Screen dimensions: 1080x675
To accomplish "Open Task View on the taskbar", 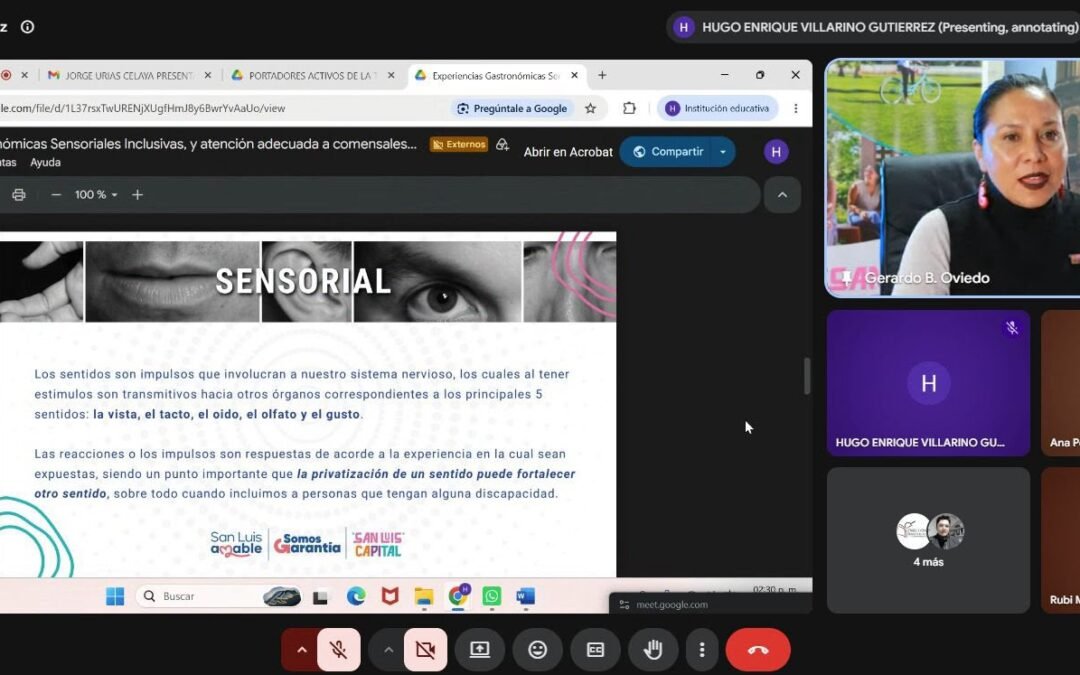I will click(320, 596).
